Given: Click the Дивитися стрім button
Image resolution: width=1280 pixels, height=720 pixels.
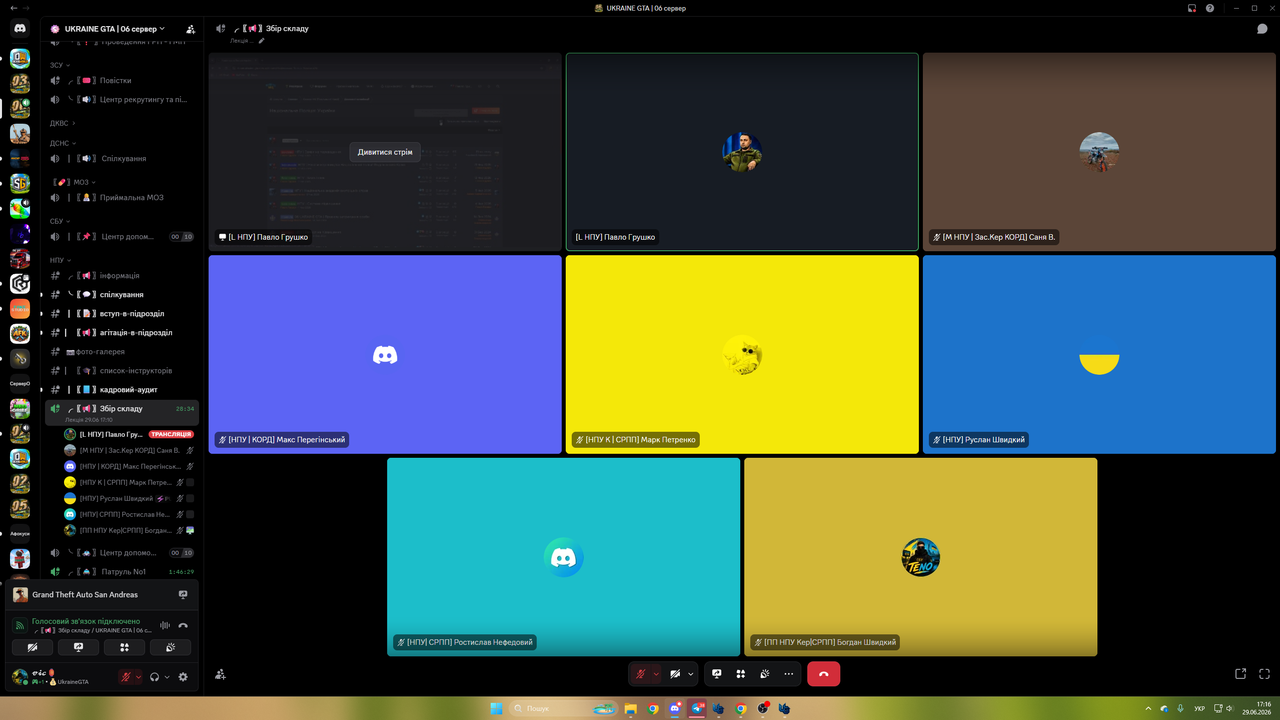Looking at the screenshot, I should (385, 152).
